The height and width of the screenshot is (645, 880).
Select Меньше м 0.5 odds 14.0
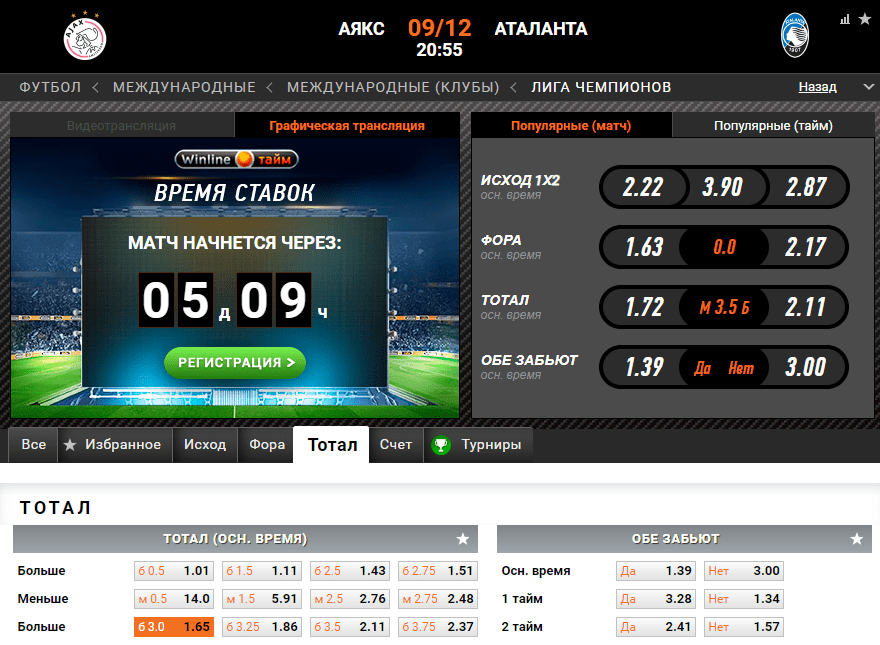tap(174, 599)
